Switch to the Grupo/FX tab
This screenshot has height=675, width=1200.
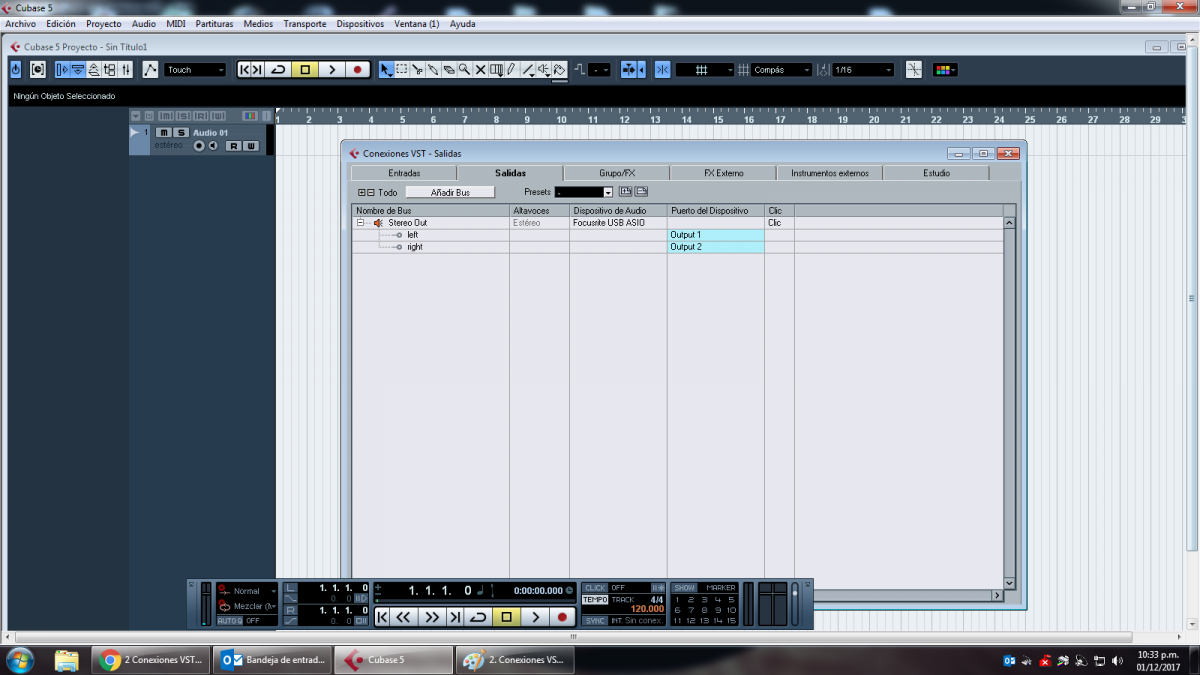617,173
